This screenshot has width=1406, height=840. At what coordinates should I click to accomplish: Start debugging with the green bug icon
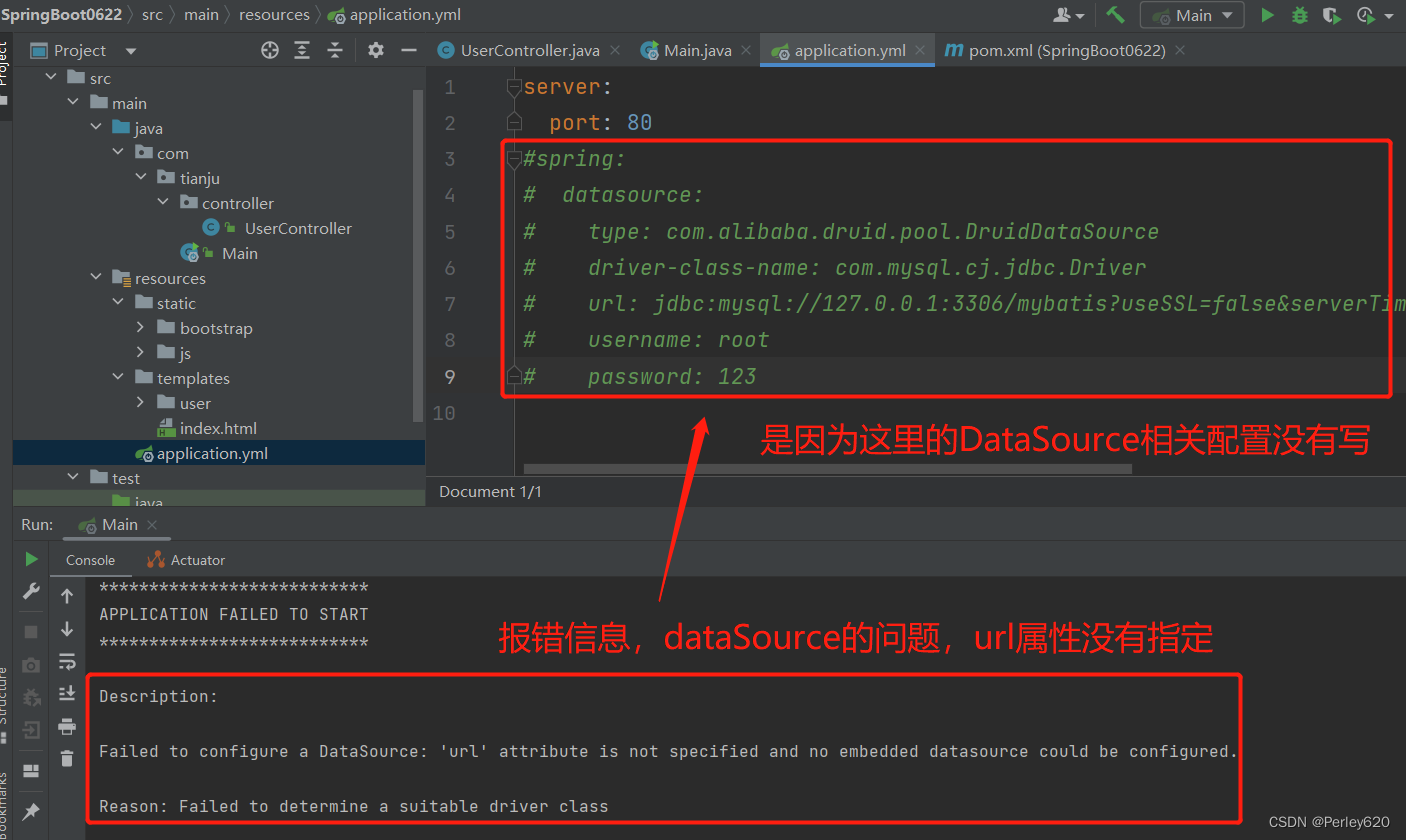coord(1299,15)
